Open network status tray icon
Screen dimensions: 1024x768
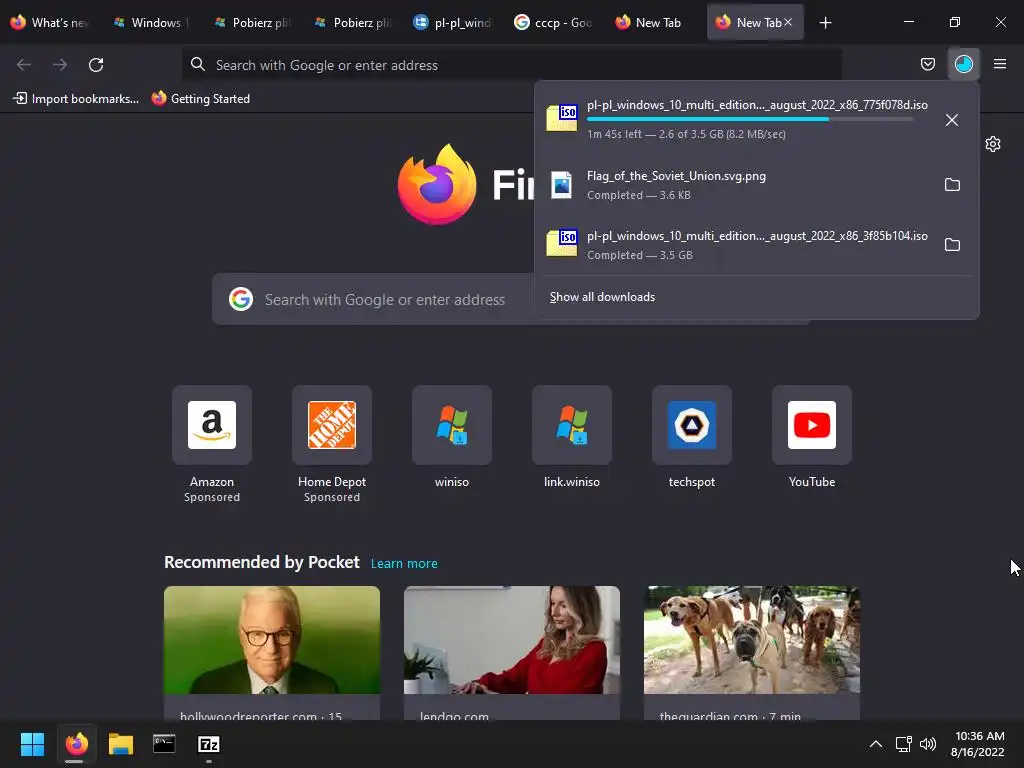pos(903,744)
